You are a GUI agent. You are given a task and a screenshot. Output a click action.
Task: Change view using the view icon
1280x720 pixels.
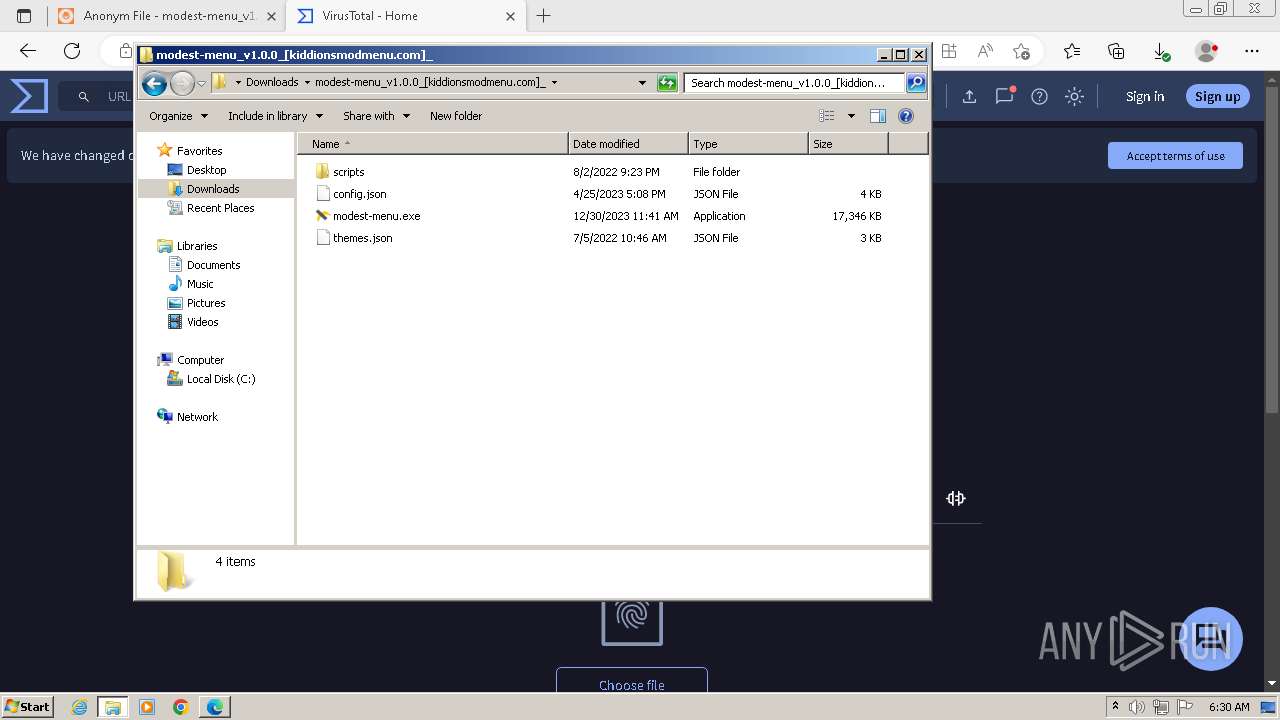(827, 116)
